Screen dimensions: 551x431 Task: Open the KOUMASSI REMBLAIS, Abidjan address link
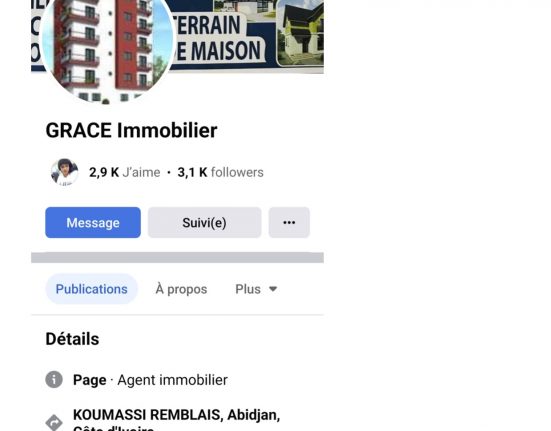tap(176, 420)
